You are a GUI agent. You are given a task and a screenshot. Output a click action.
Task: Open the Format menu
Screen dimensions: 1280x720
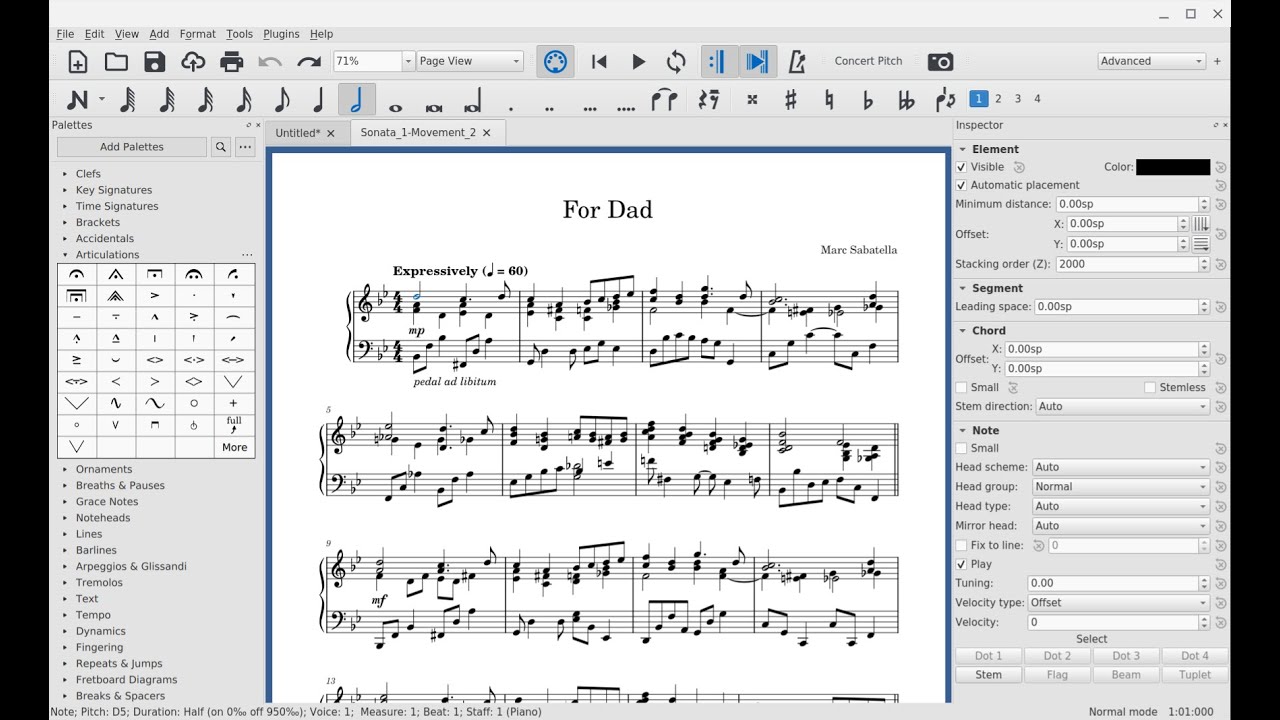197,34
